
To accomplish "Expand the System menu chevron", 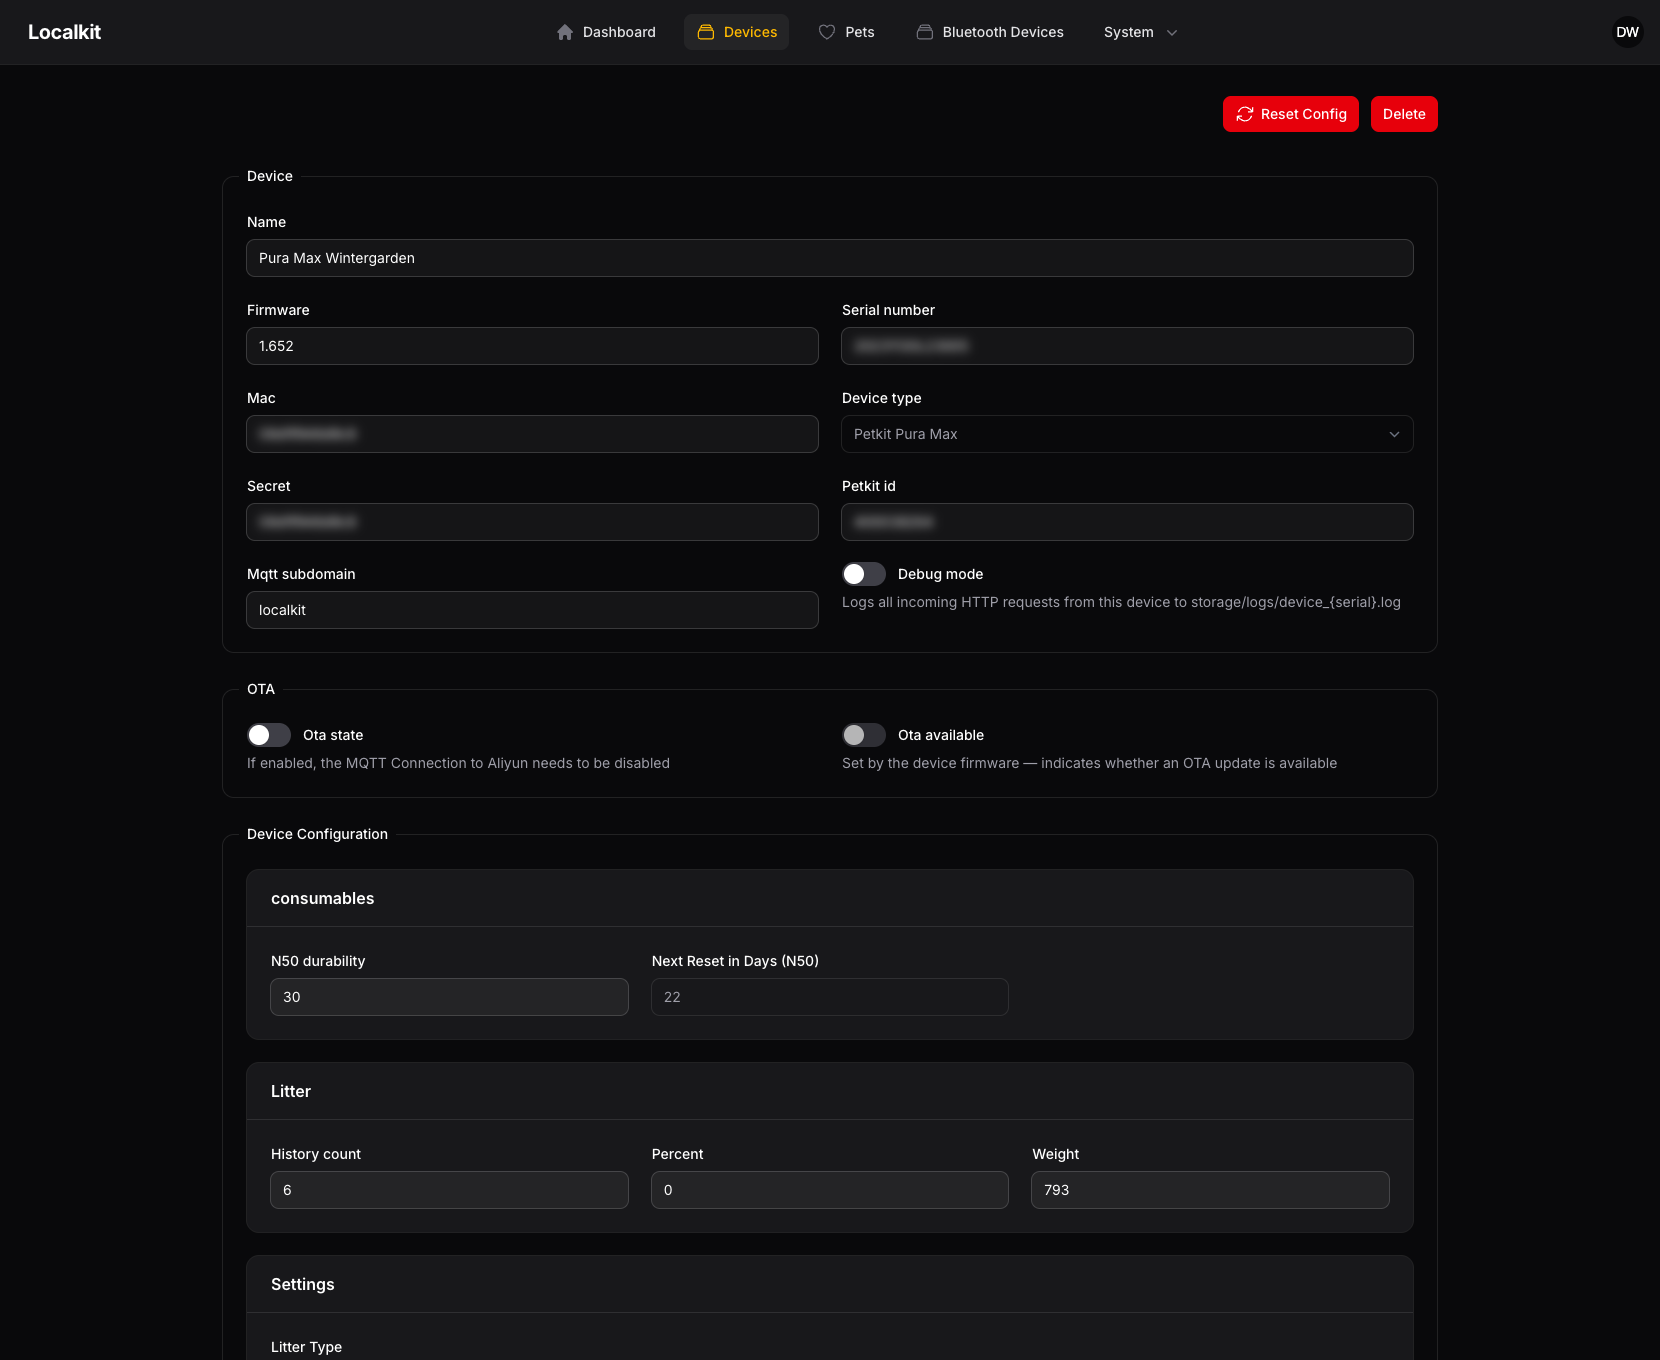I will coord(1172,32).
